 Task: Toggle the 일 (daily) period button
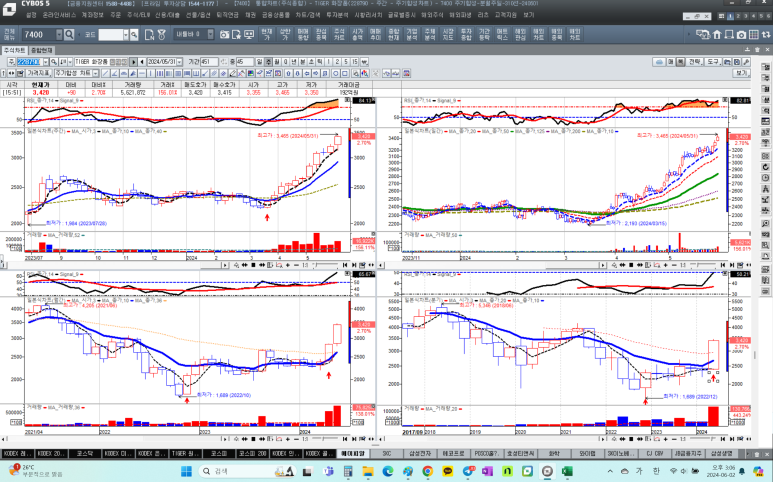coord(260,62)
